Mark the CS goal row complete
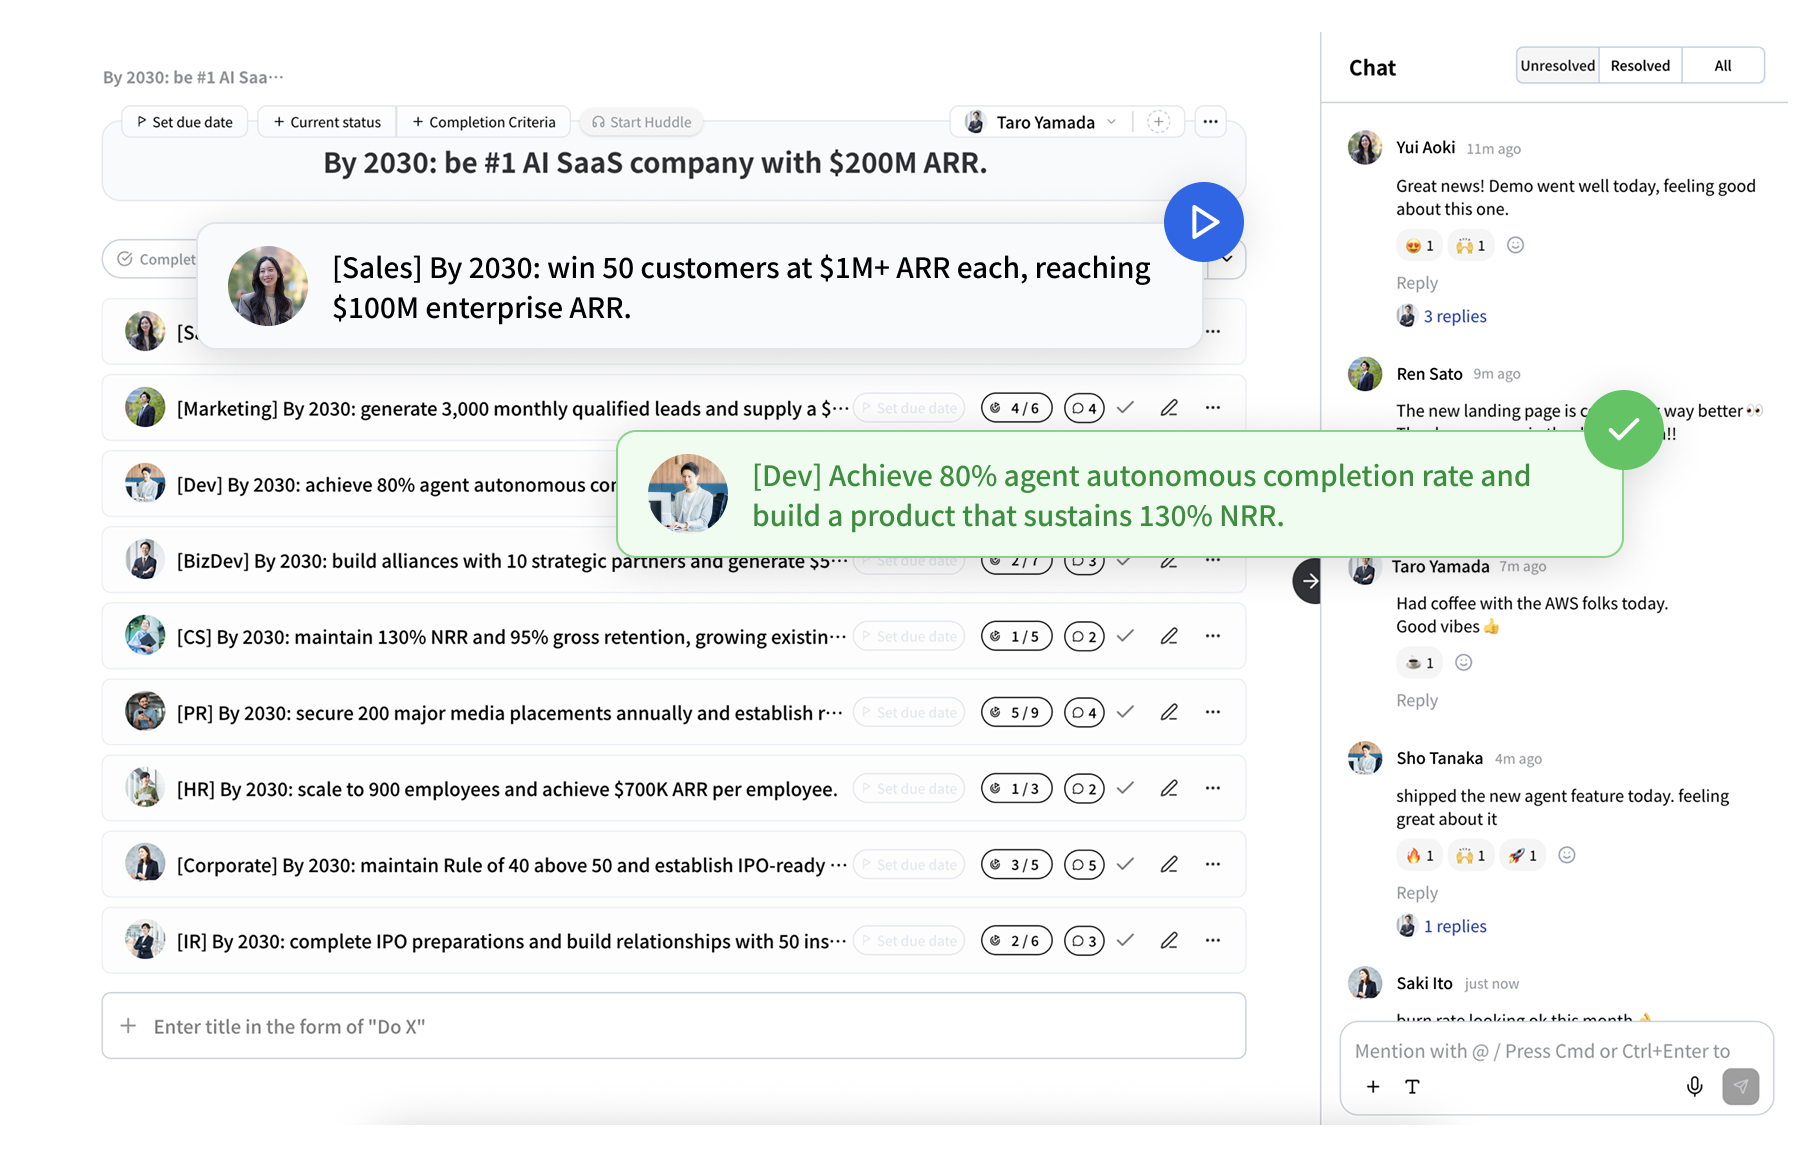The image size is (1820, 1158). point(1125,636)
